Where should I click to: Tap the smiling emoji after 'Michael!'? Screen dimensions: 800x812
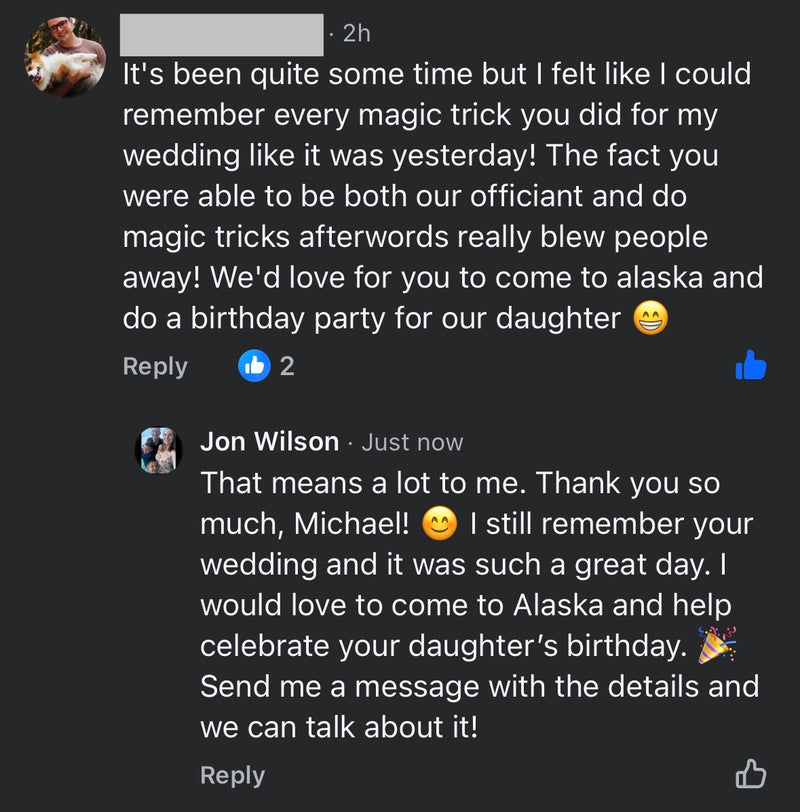(x=440, y=523)
